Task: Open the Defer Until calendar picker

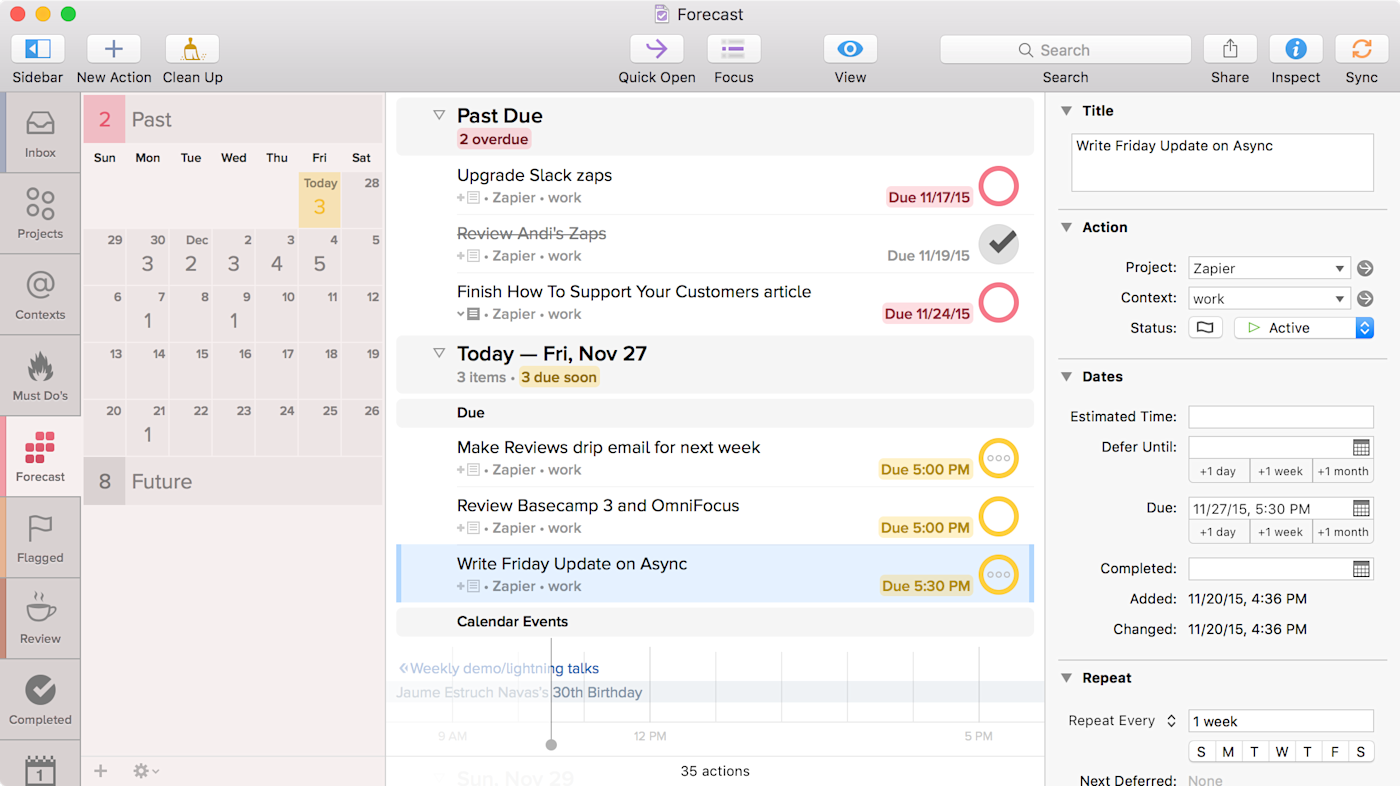Action: pos(1361,447)
